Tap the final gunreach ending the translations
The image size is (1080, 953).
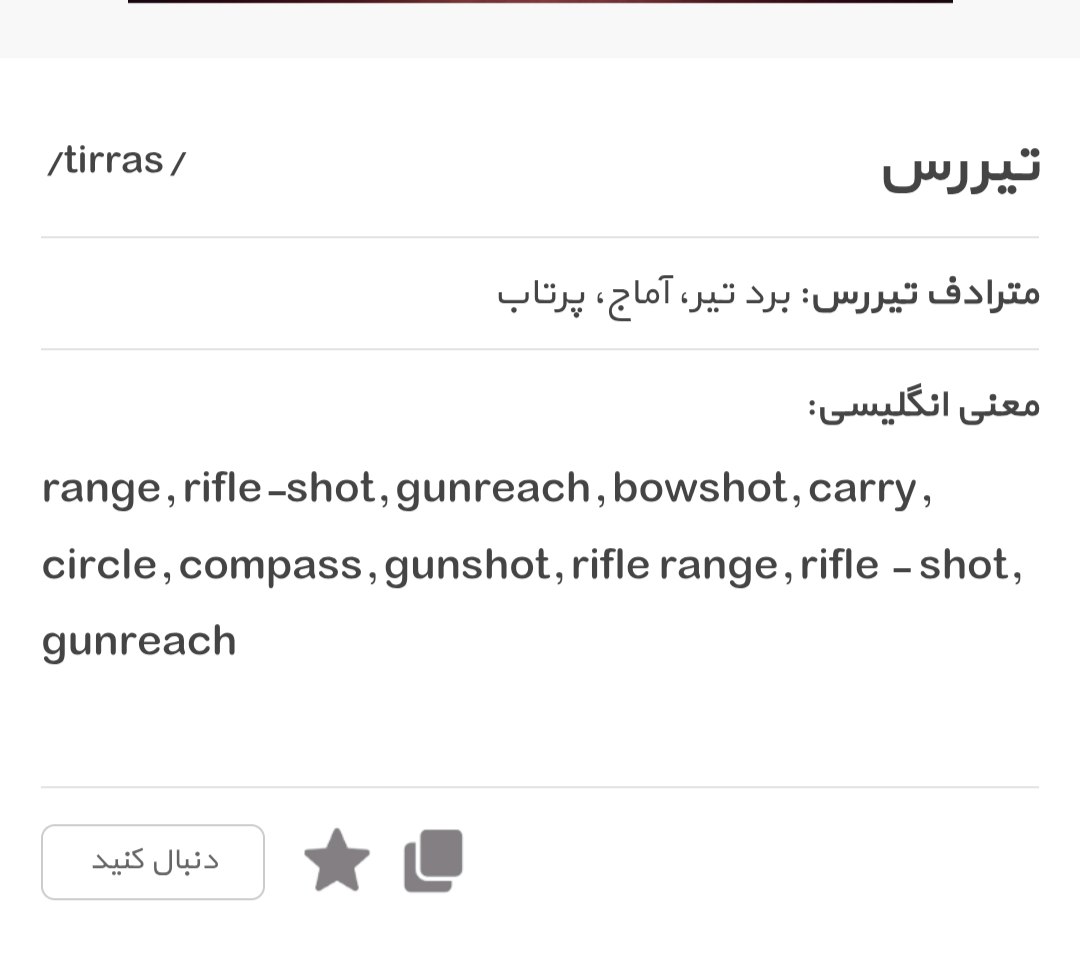pyautogui.click(x=139, y=642)
